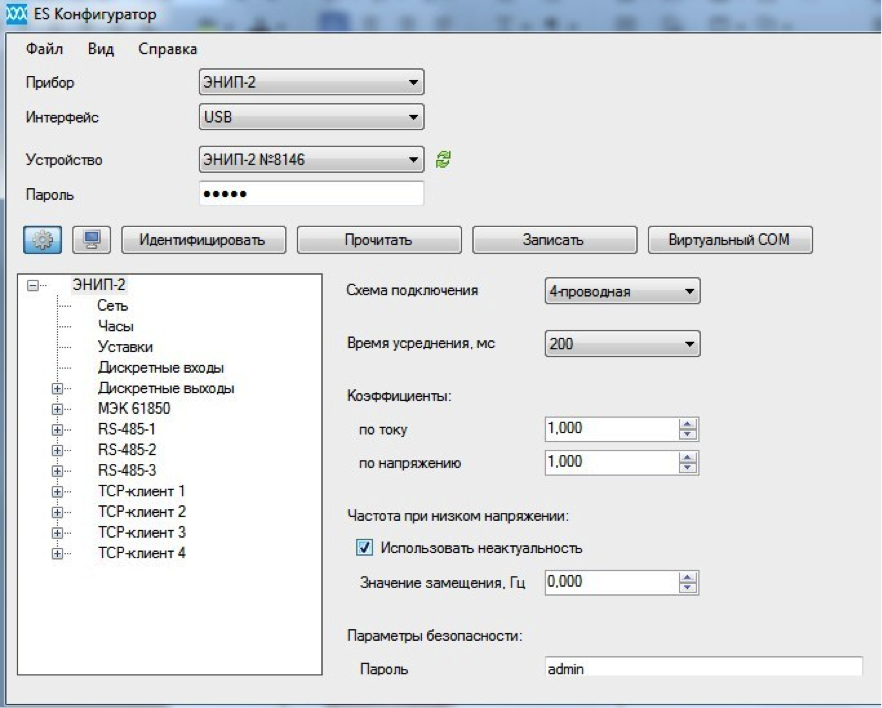
Task: Open the Файл menu
Action: 44,49
